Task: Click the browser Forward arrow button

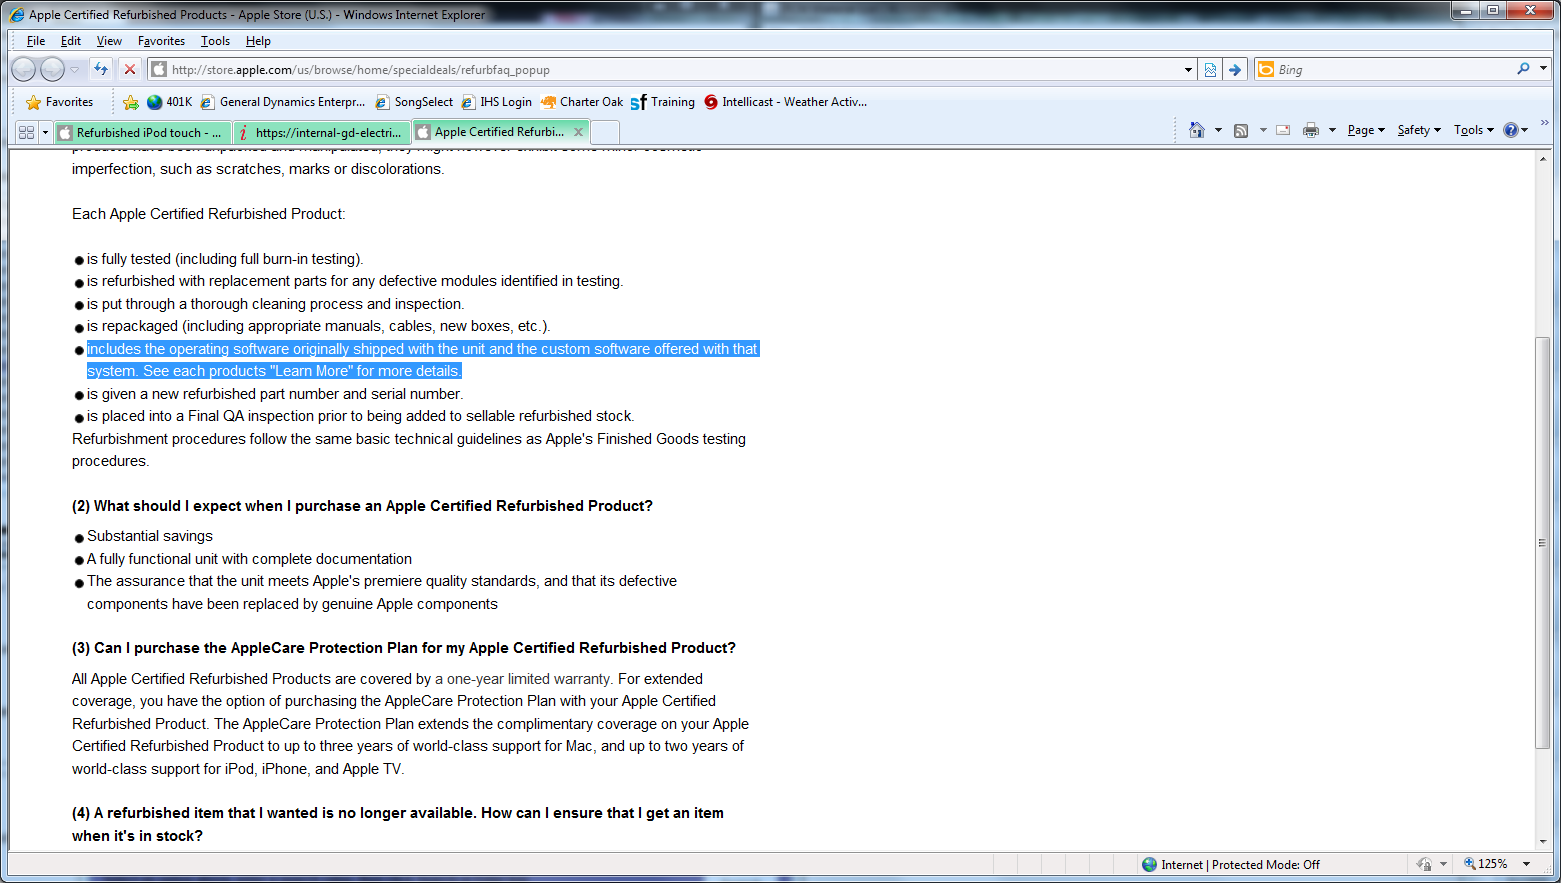Action: (x=53, y=69)
